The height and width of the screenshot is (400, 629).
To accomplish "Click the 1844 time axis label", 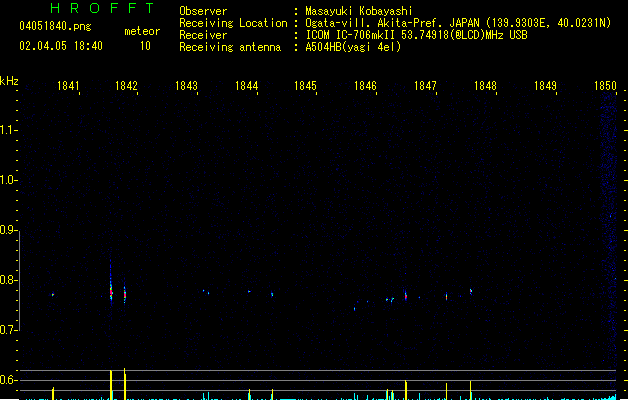I will (x=246, y=86).
